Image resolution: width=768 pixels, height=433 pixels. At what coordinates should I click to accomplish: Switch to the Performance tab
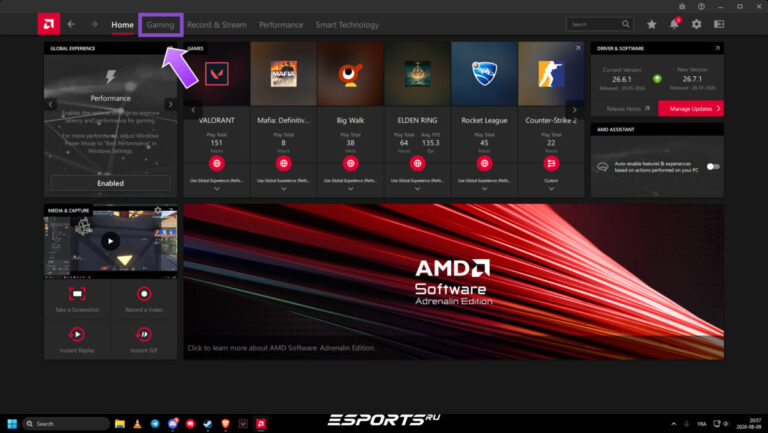[281, 24]
